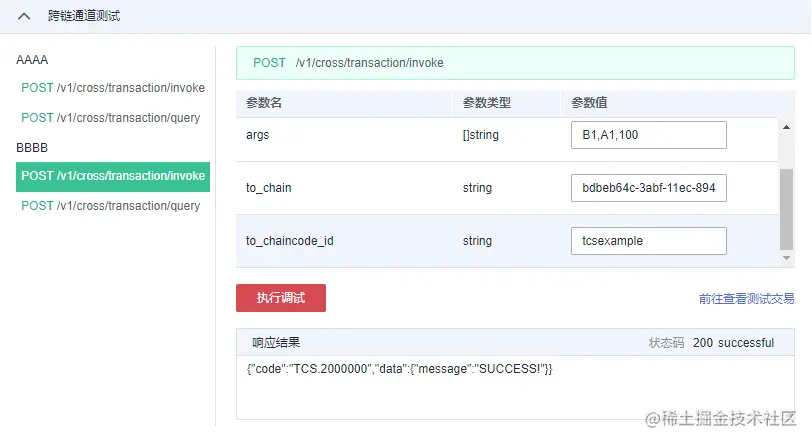
Task: Edit the to_chain value field
Action: 648,188
